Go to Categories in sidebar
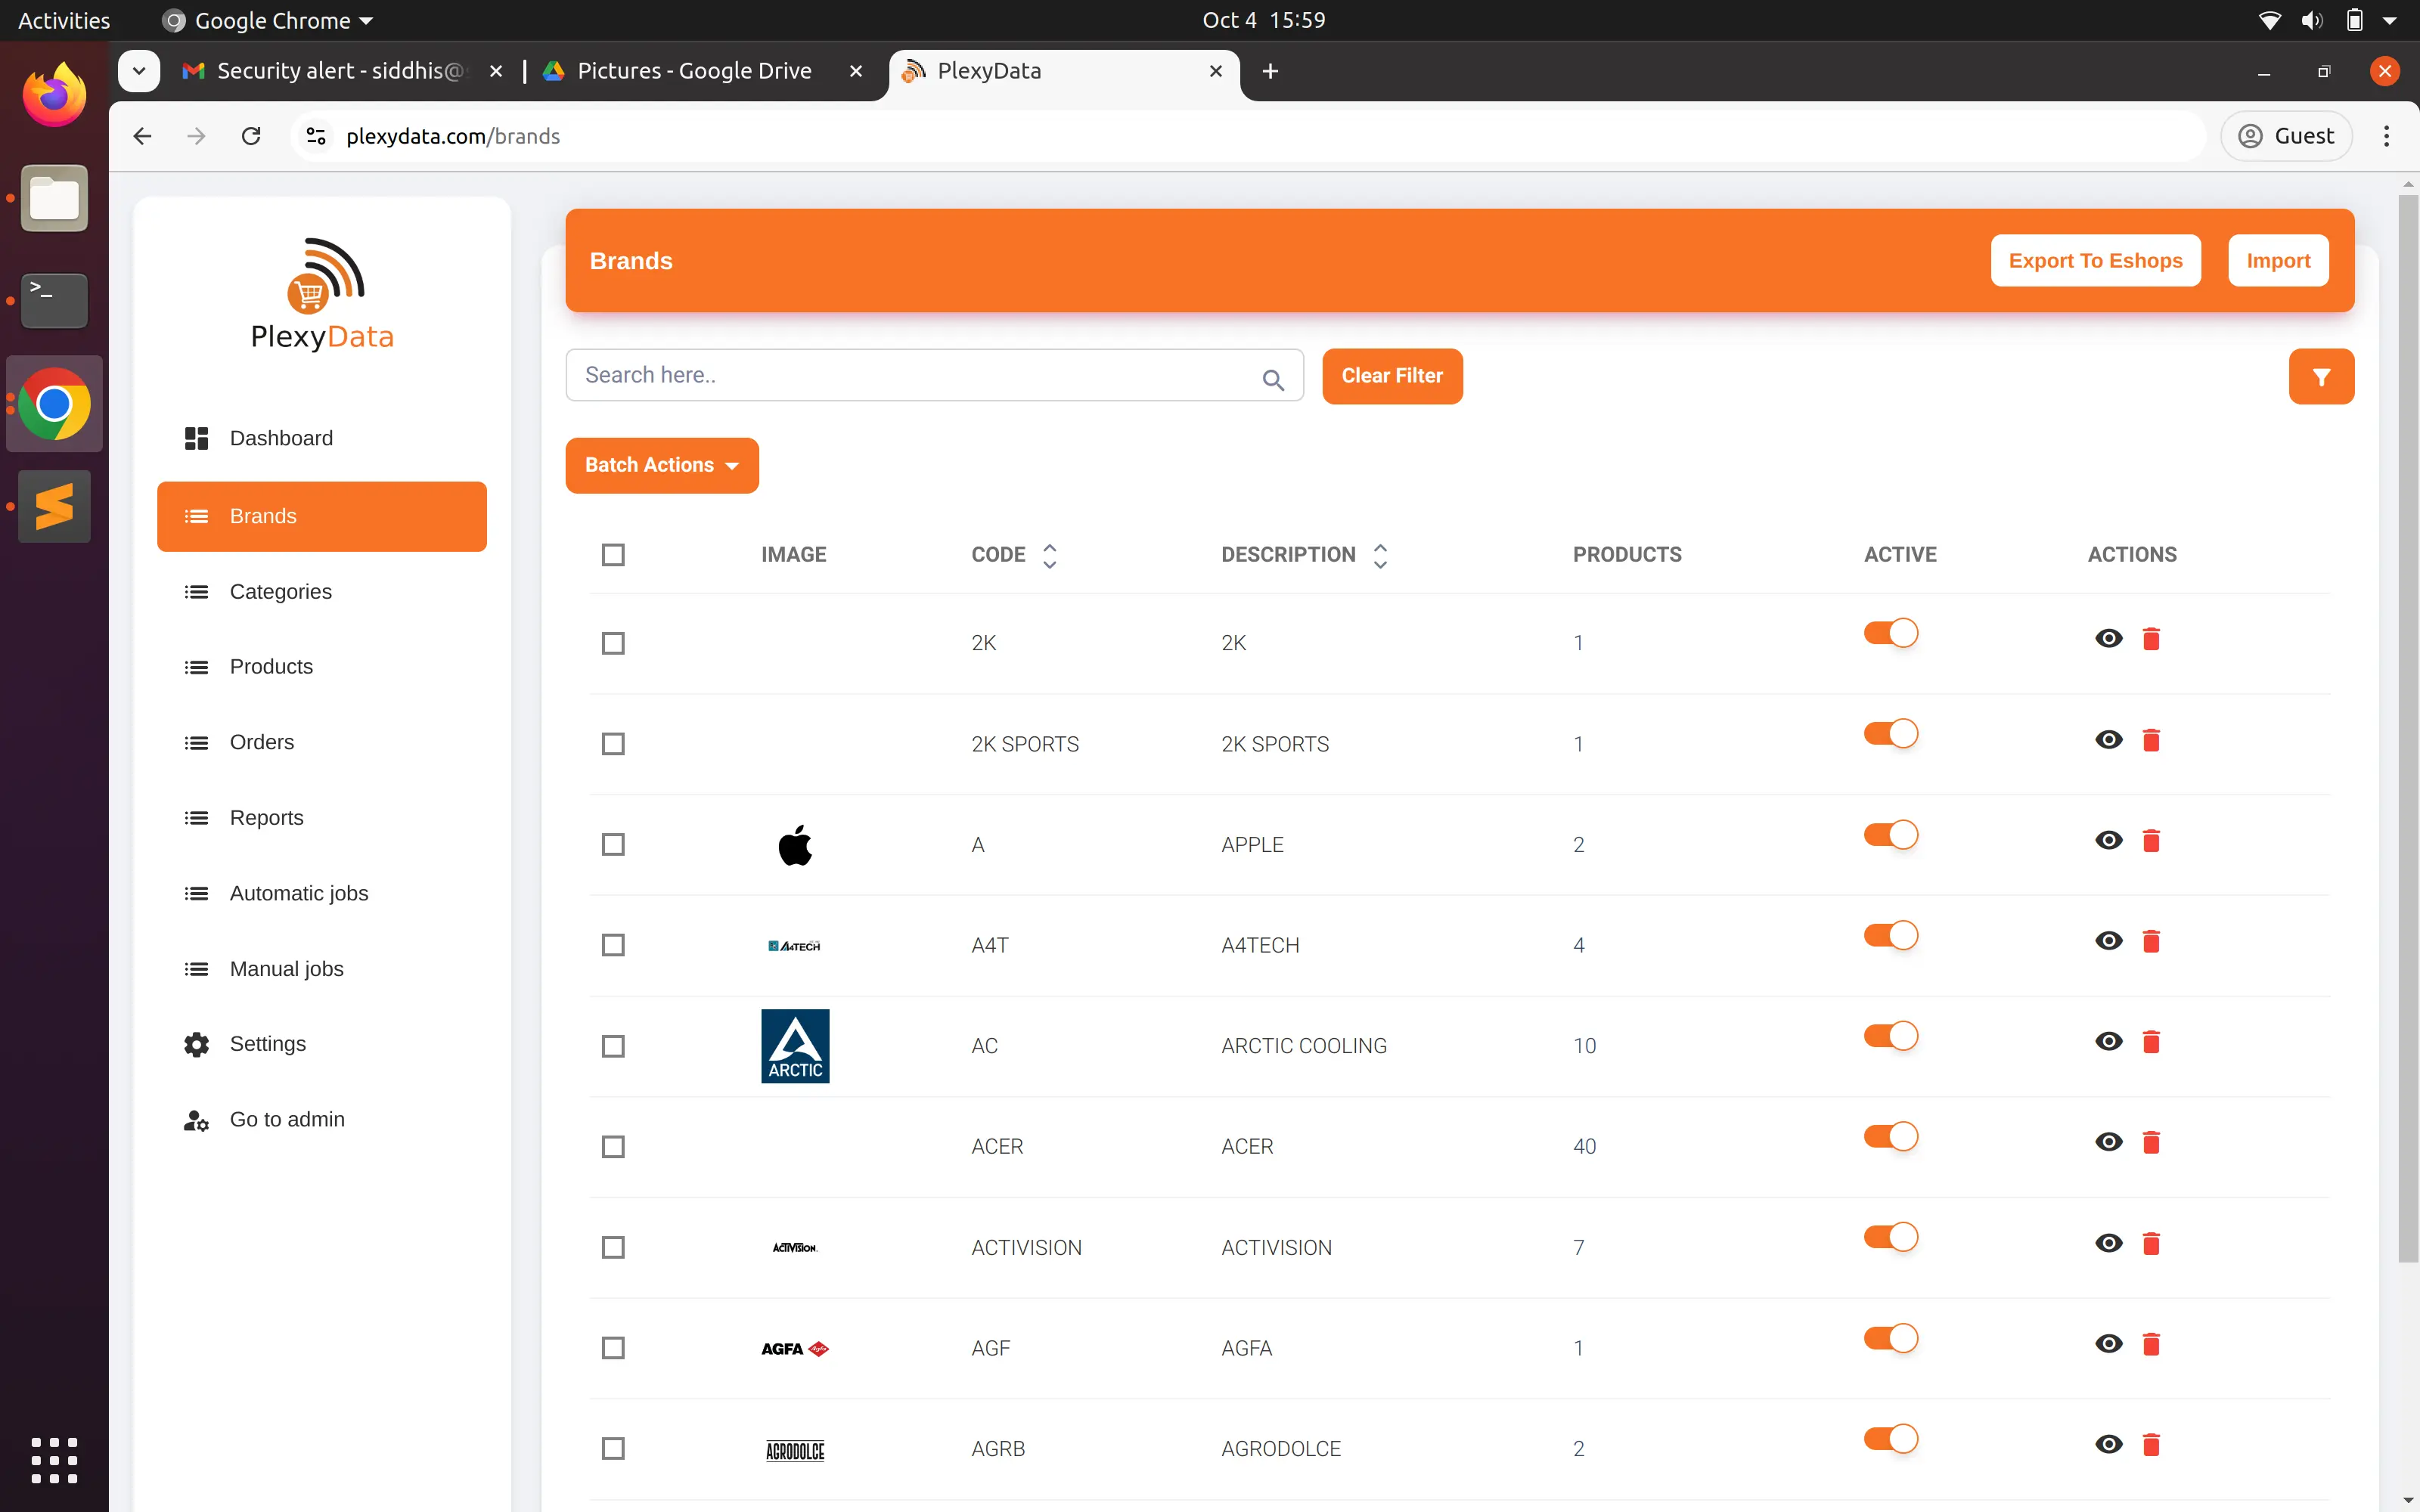 pyautogui.click(x=322, y=591)
